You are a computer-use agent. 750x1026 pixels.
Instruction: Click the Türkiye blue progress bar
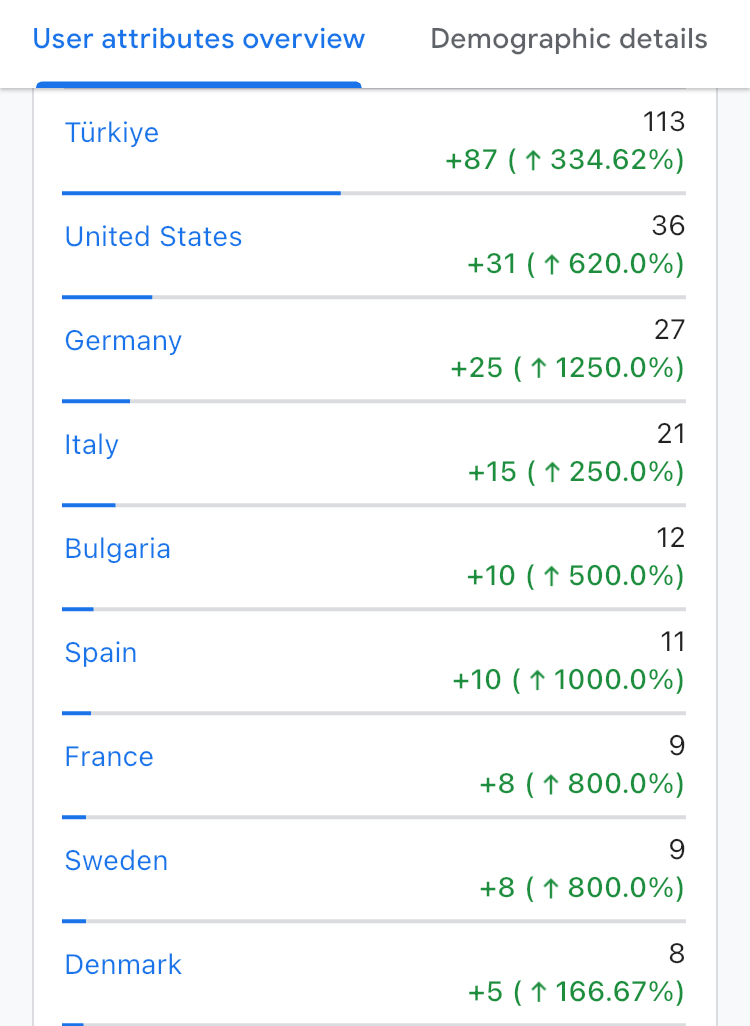(202, 193)
